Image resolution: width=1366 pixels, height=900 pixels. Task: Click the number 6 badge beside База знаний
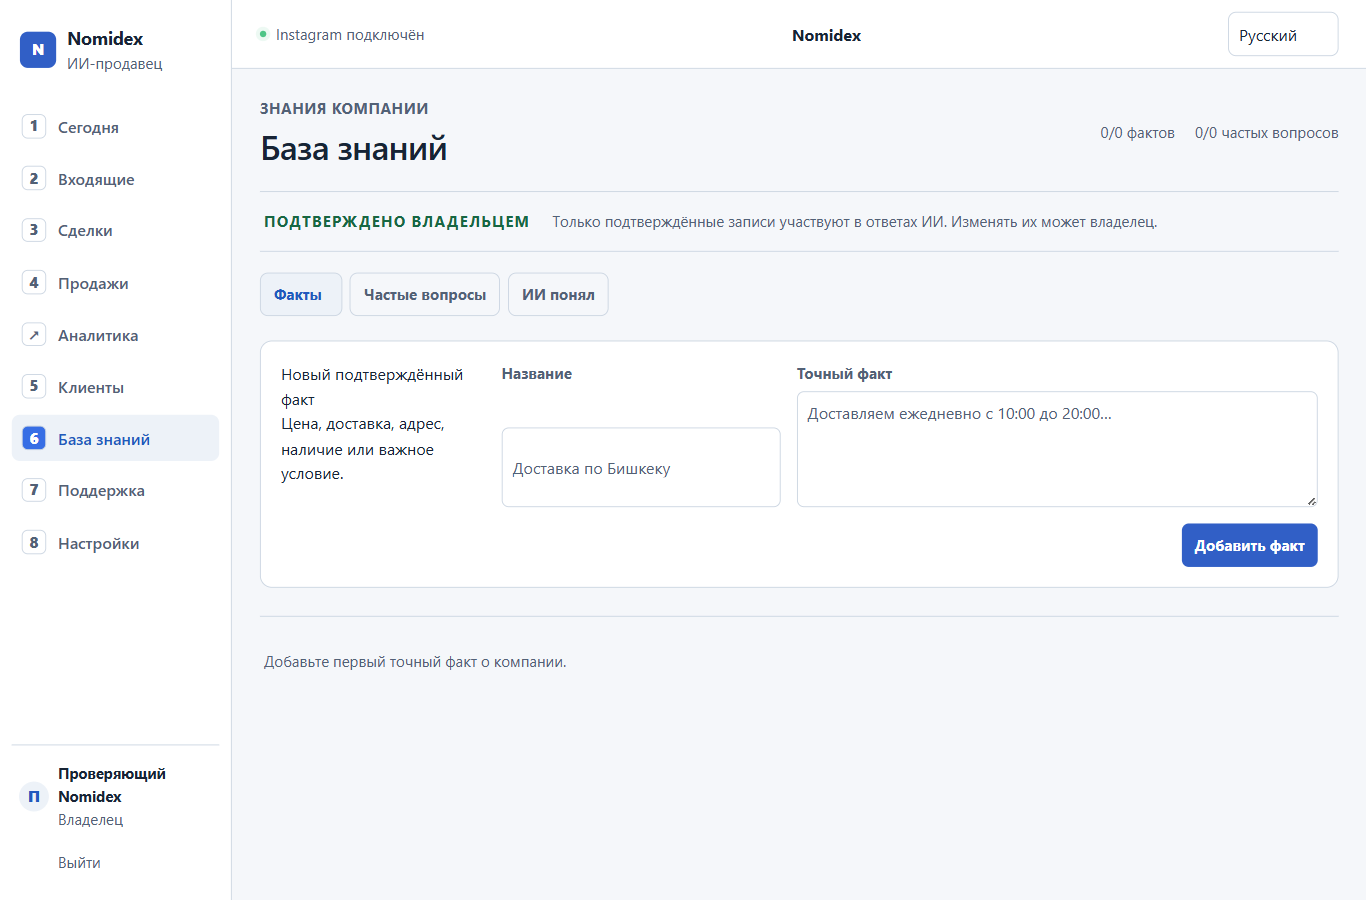pos(34,438)
